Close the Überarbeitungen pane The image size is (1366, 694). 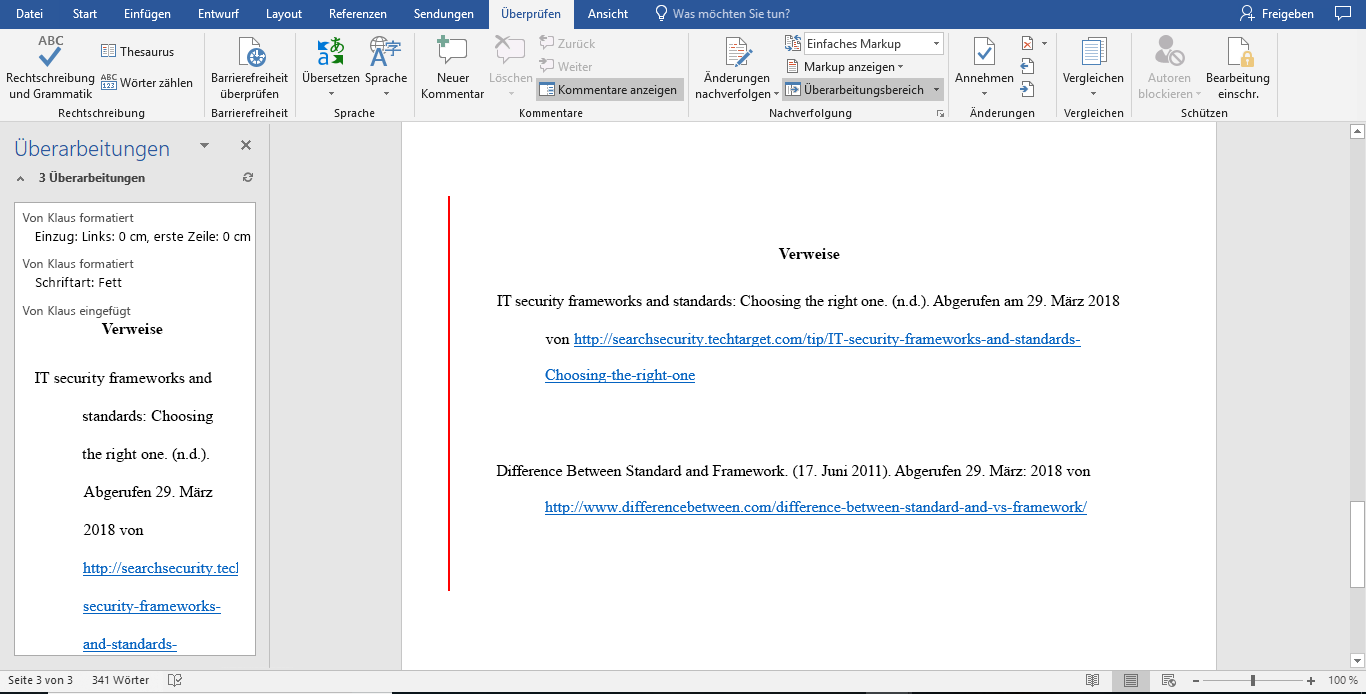point(246,146)
